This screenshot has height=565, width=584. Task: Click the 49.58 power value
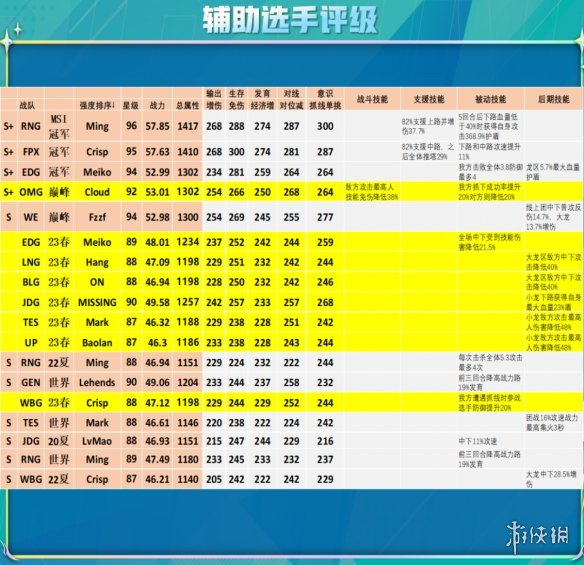click(x=157, y=302)
